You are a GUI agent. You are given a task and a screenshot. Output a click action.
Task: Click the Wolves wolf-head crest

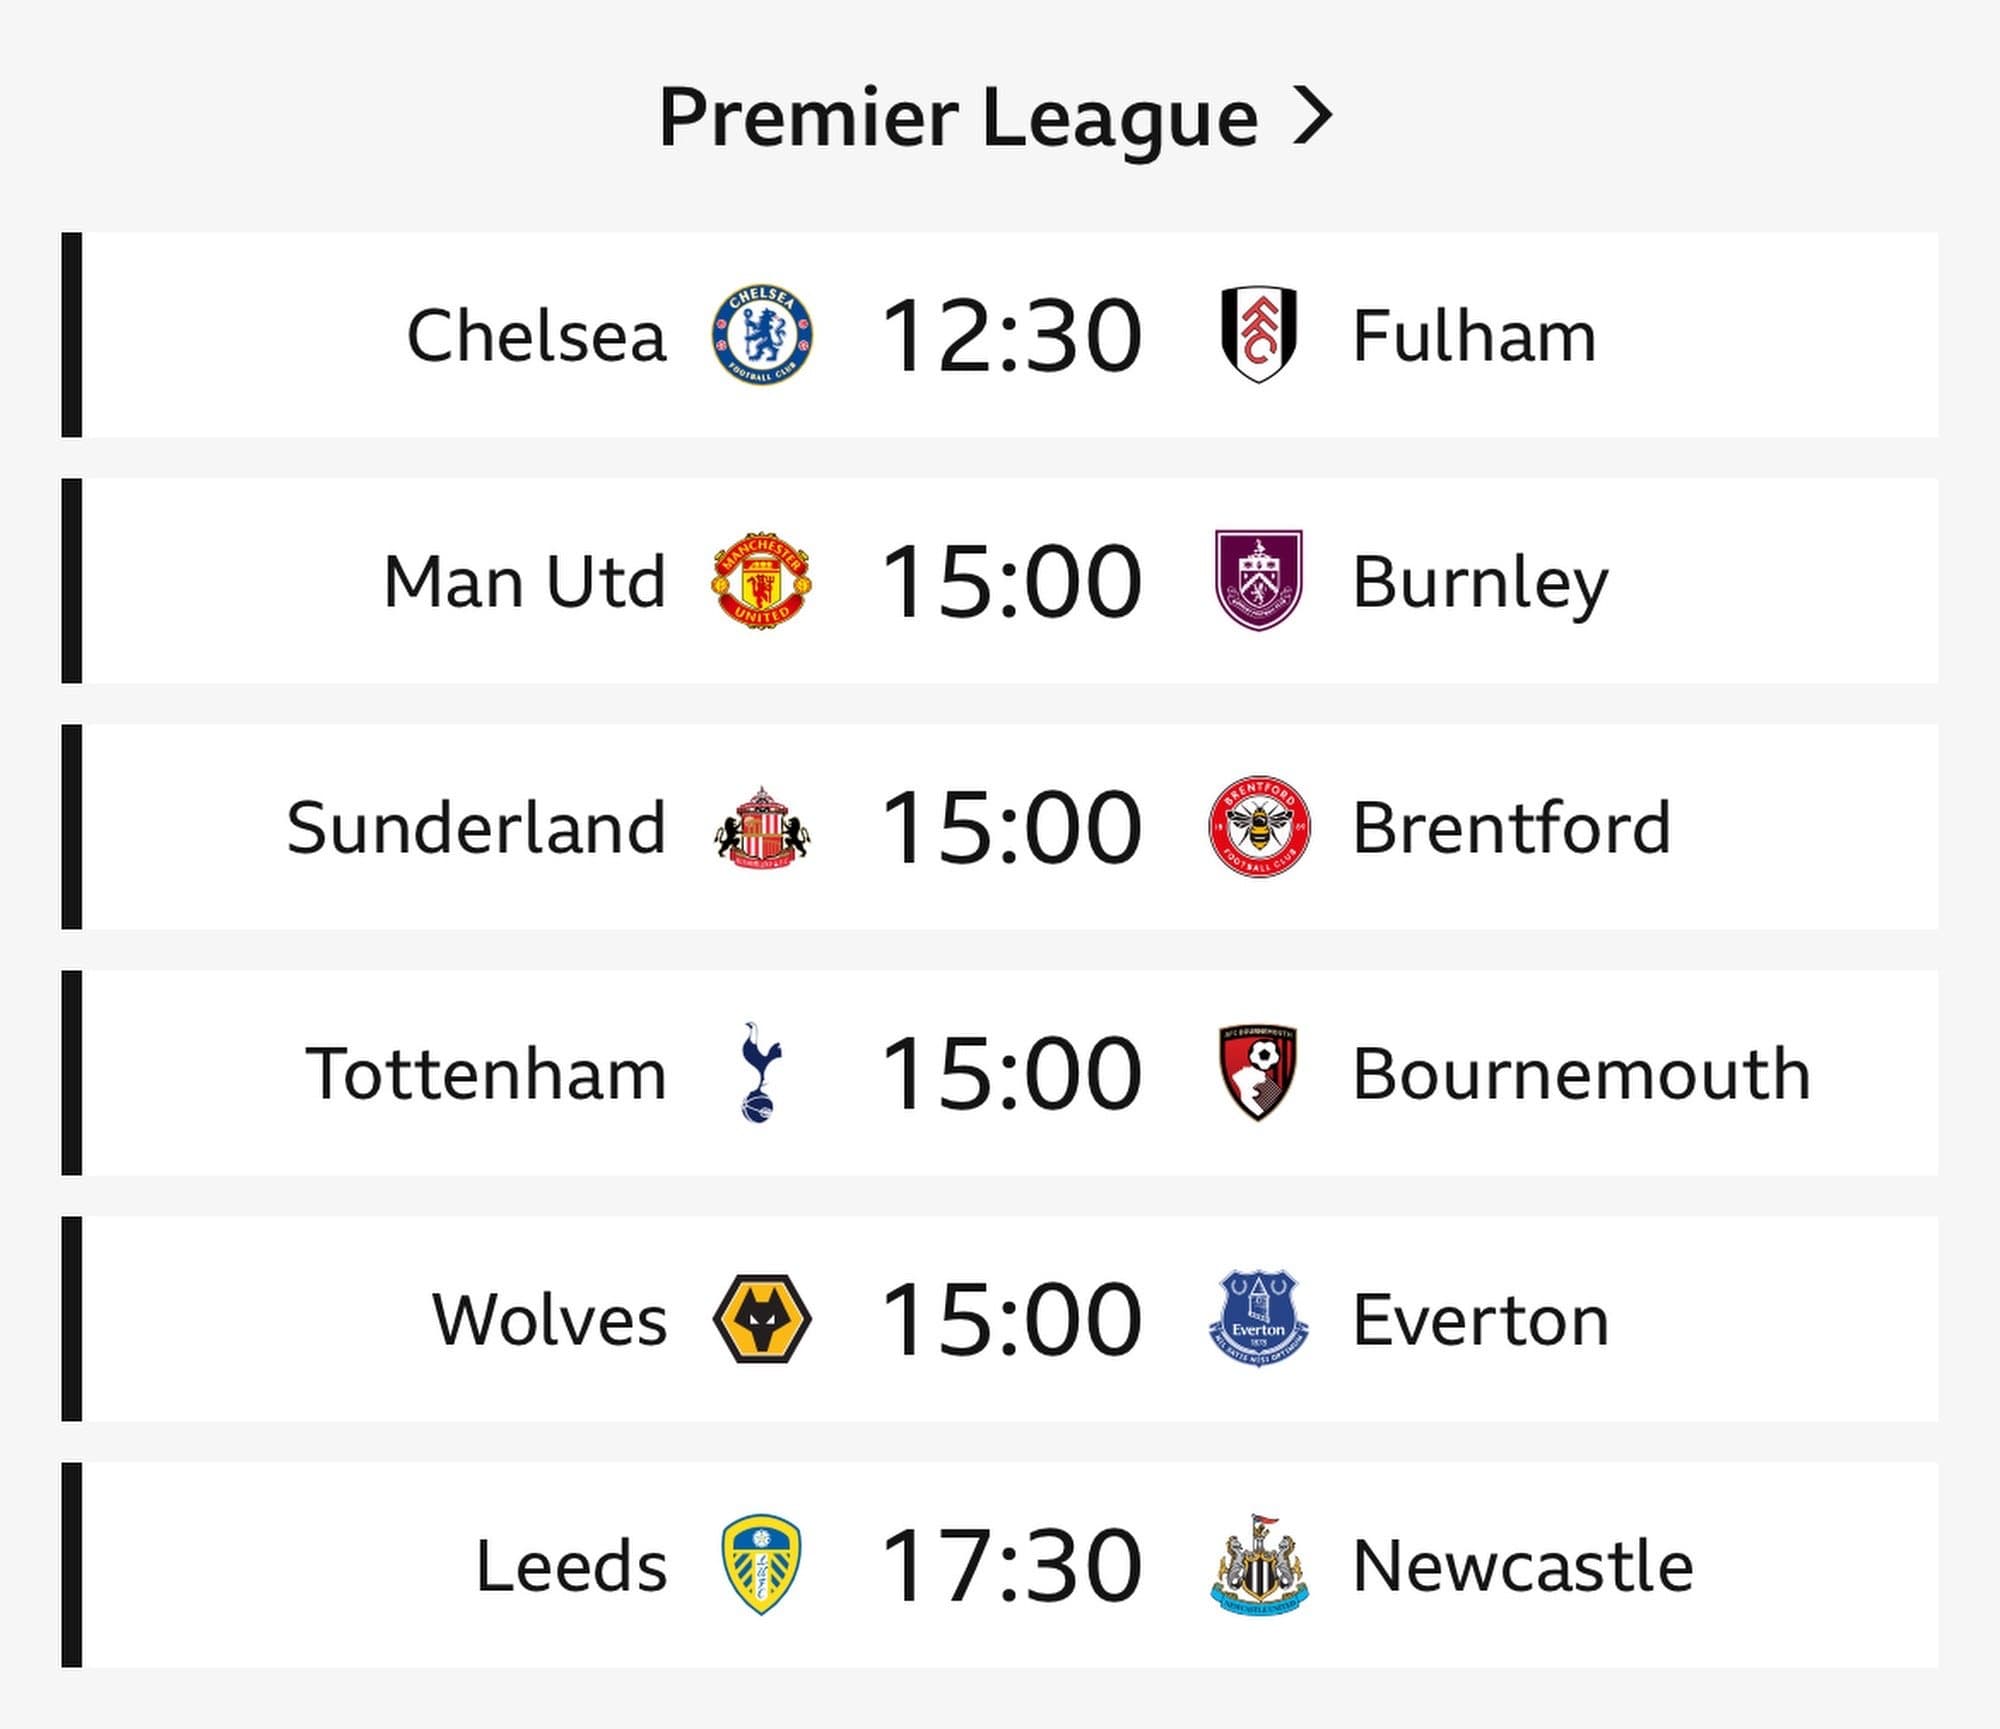tap(762, 1319)
